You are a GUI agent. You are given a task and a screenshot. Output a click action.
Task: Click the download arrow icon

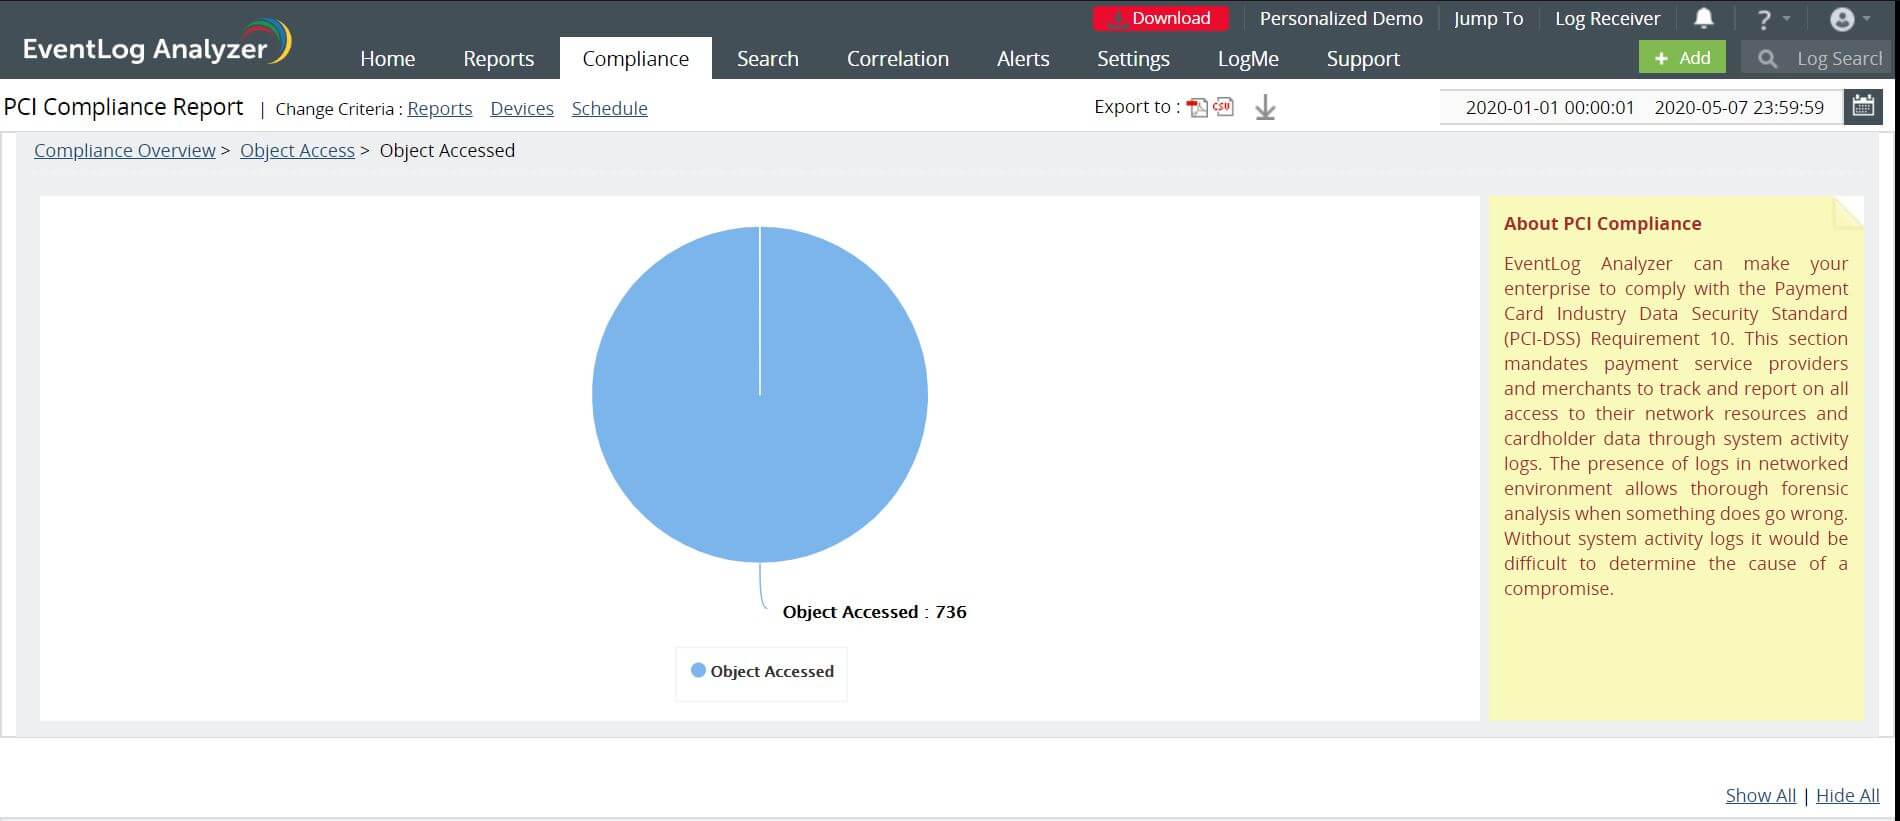[x=1265, y=107]
